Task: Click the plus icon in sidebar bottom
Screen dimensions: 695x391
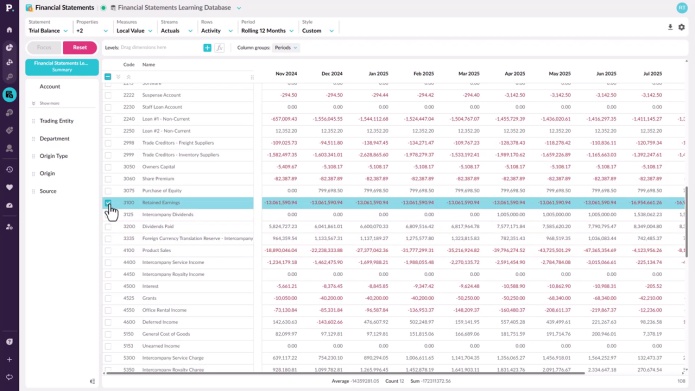Action: pyautogui.click(x=9, y=360)
